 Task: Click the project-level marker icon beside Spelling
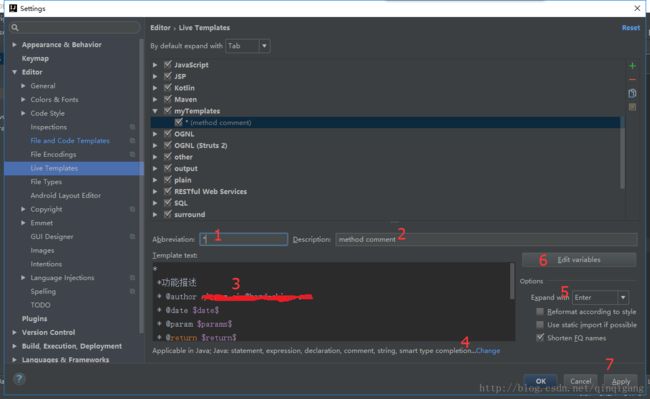tap(132, 291)
